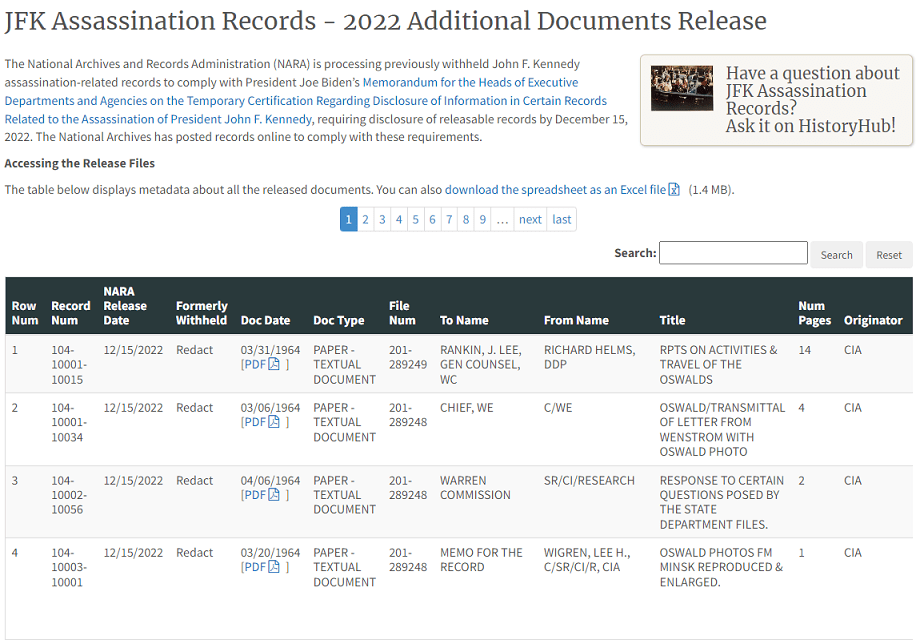This screenshot has height=640, width=920.
Task: Go to page 2 of results
Action: point(366,220)
